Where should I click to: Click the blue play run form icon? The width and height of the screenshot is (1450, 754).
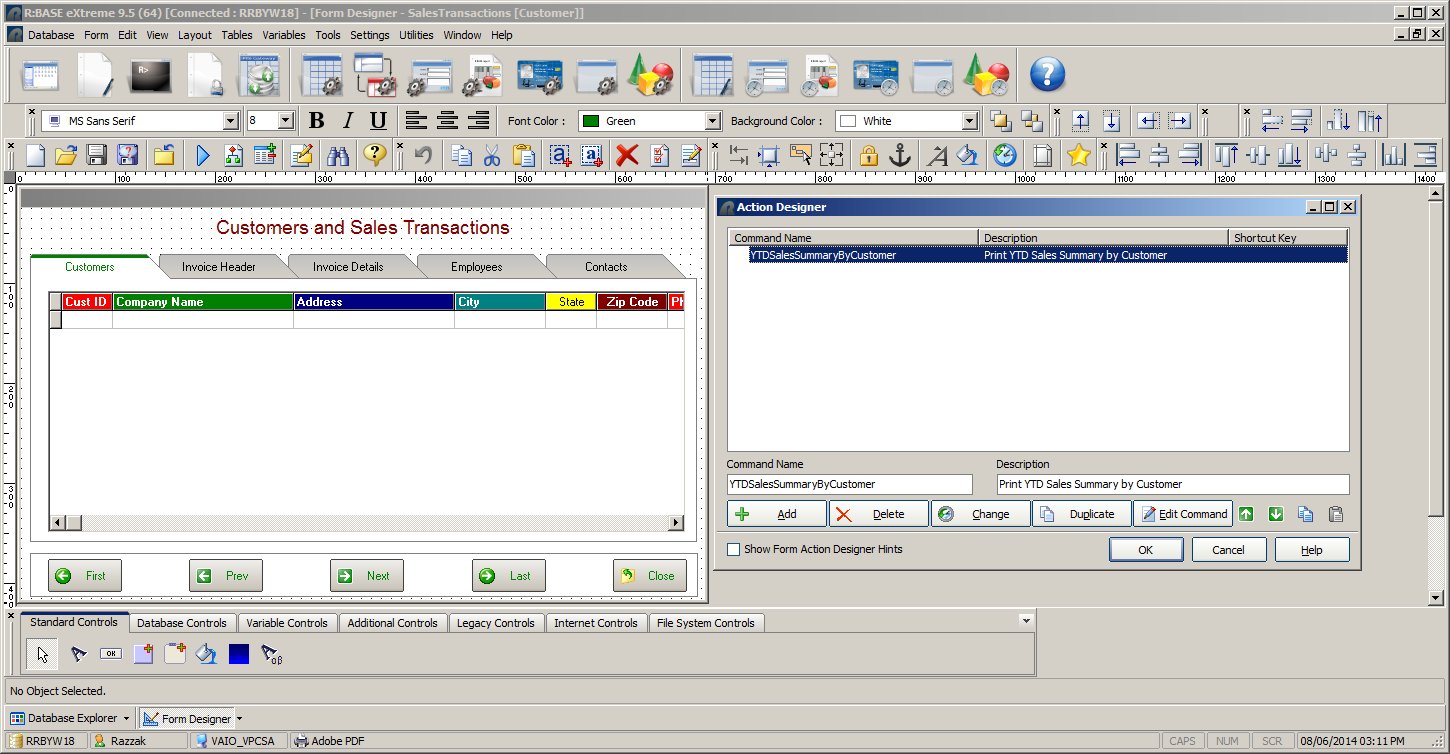point(203,155)
